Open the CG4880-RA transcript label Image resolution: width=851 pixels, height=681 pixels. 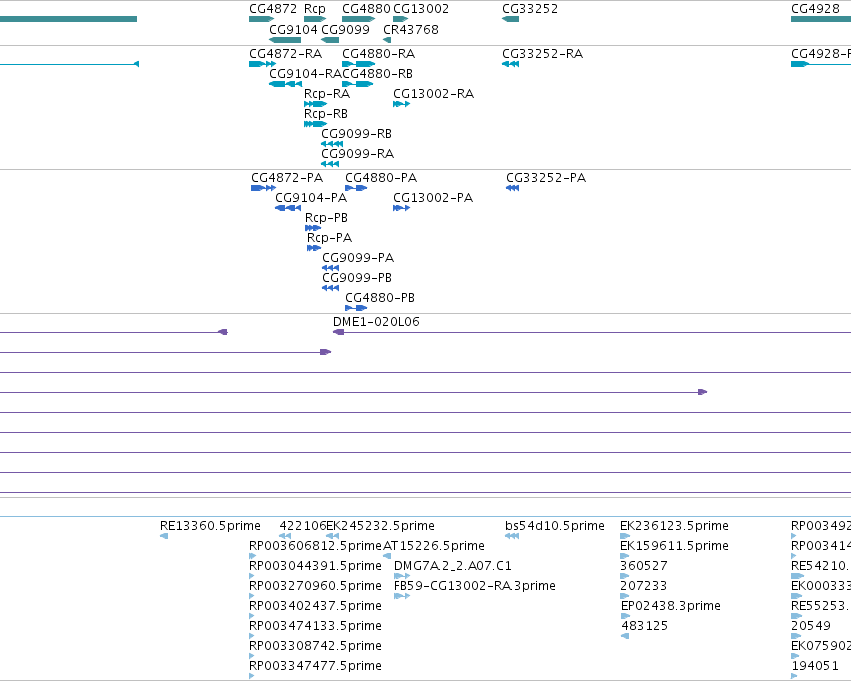coord(378,54)
